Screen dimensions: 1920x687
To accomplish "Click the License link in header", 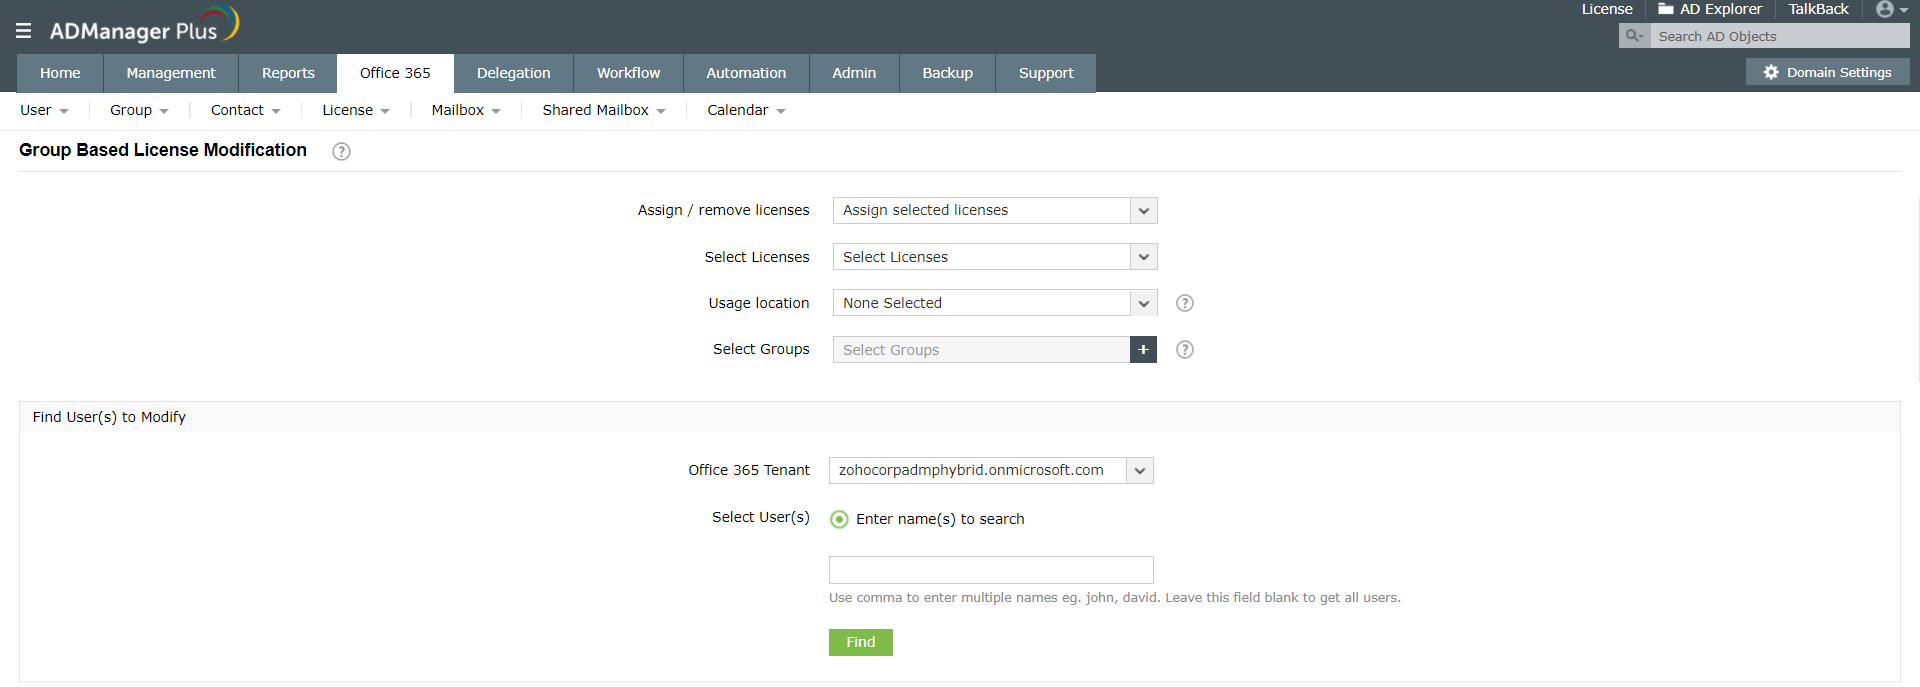I will tap(1607, 9).
